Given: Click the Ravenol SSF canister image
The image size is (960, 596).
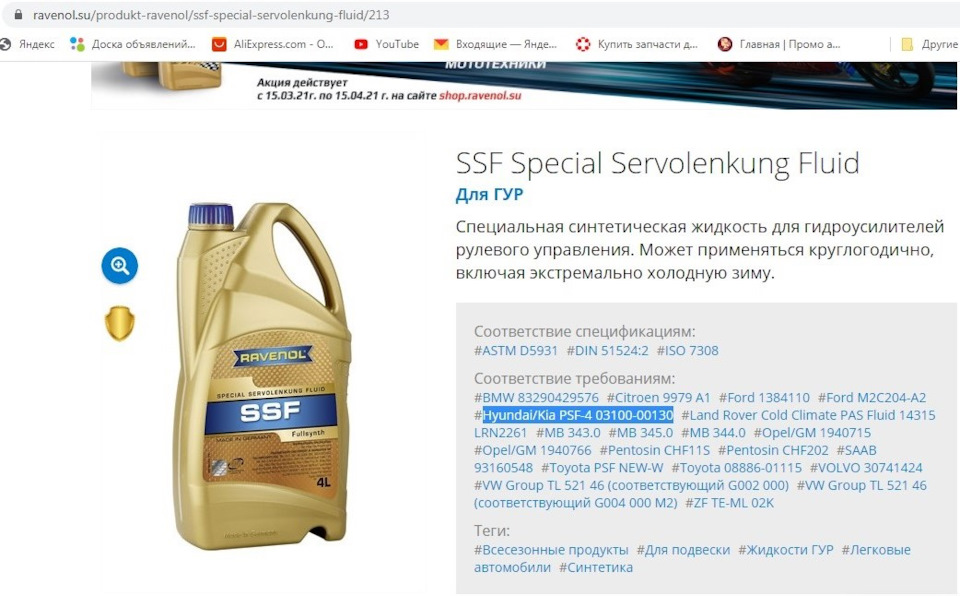Looking at the screenshot, I should [263, 375].
